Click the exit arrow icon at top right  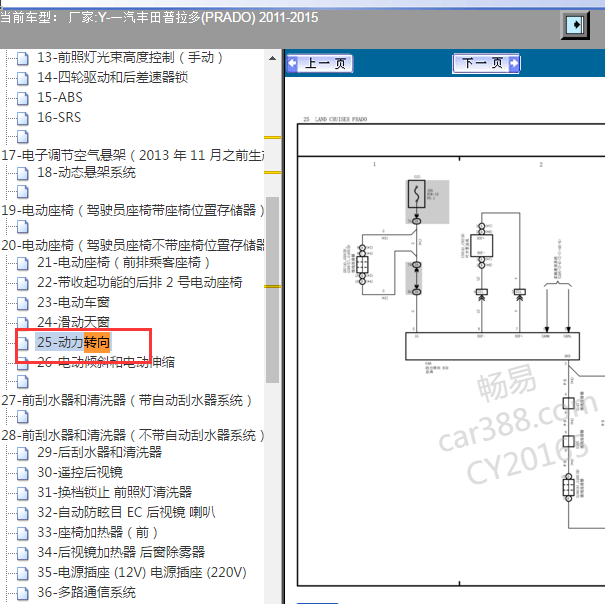575,25
